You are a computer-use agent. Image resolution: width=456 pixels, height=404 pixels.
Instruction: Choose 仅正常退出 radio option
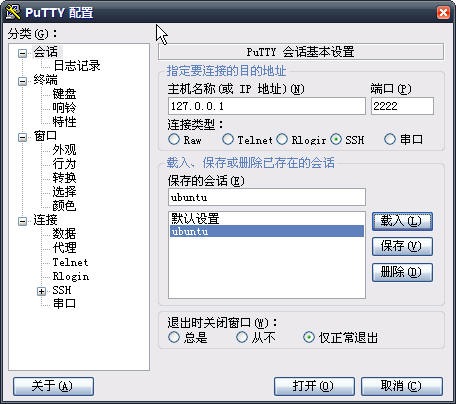(x=309, y=337)
